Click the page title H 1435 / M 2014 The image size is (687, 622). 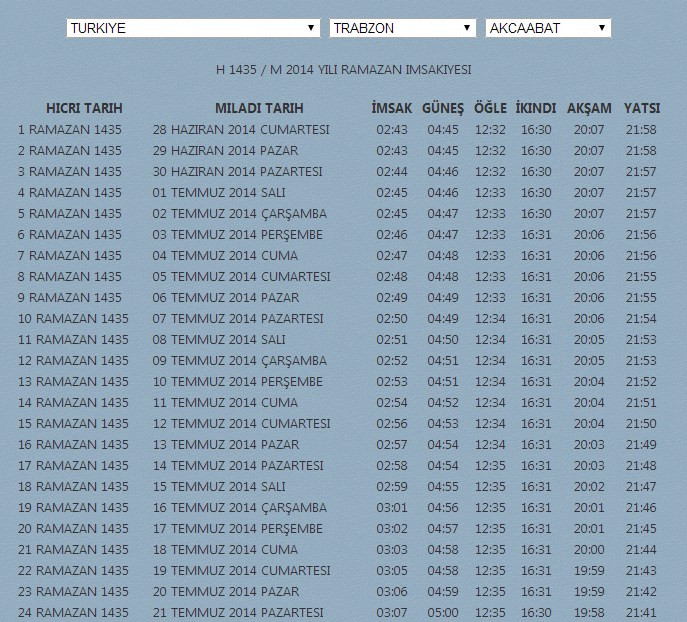coord(343,70)
